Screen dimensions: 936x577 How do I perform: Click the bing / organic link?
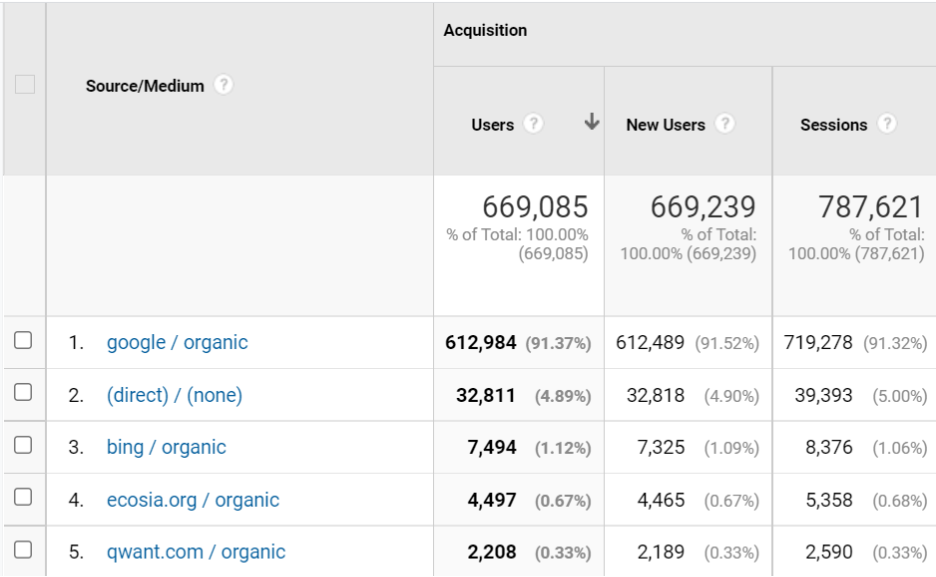(166, 447)
